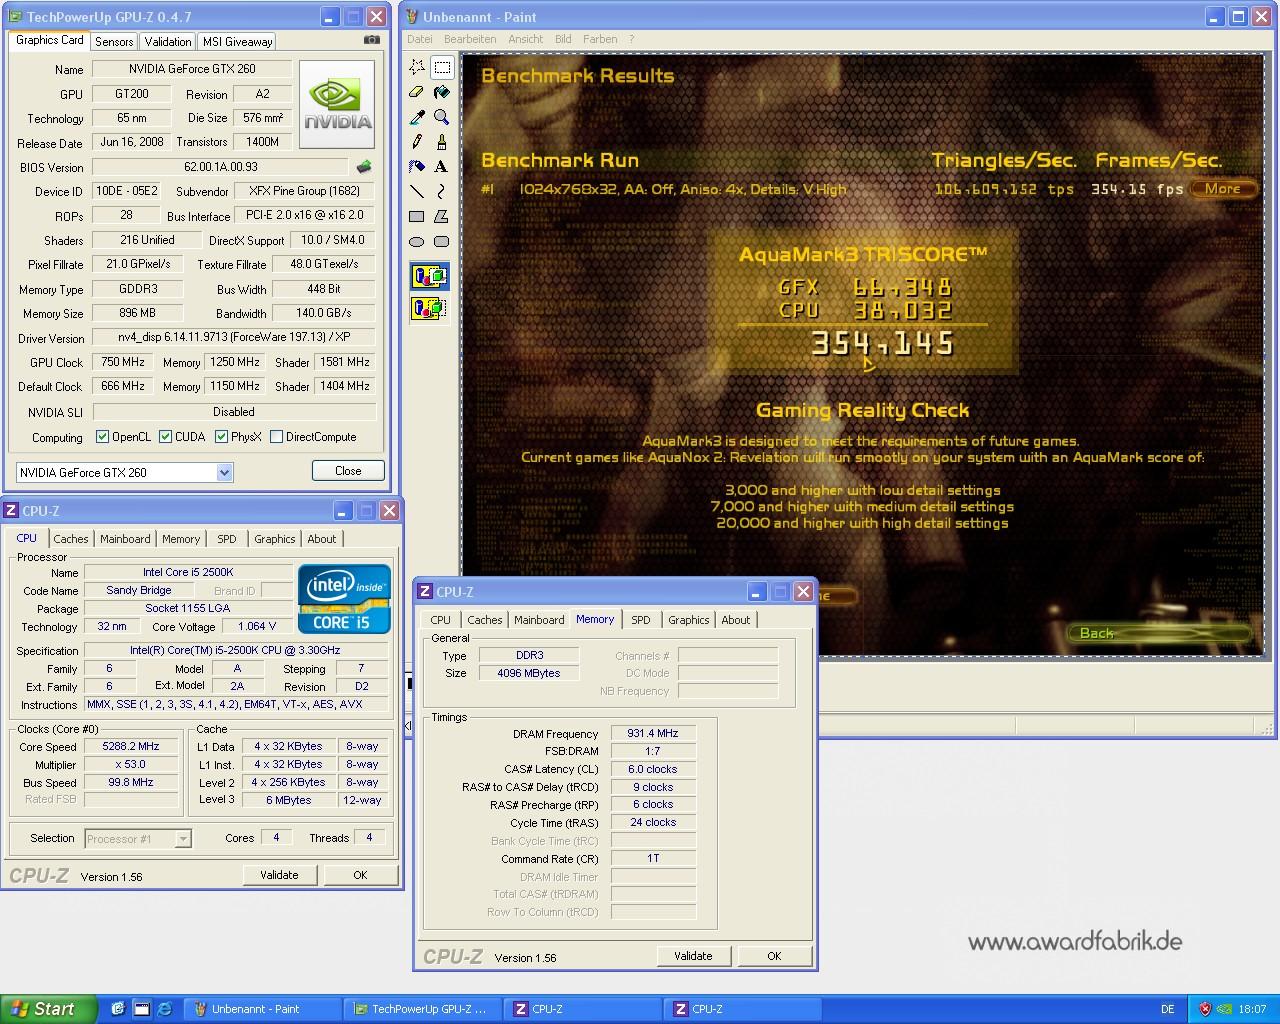This screenshot has width=1280, height=1024.
Task: Select the Polygon shape tool
Action: click(x=442, y=216)
